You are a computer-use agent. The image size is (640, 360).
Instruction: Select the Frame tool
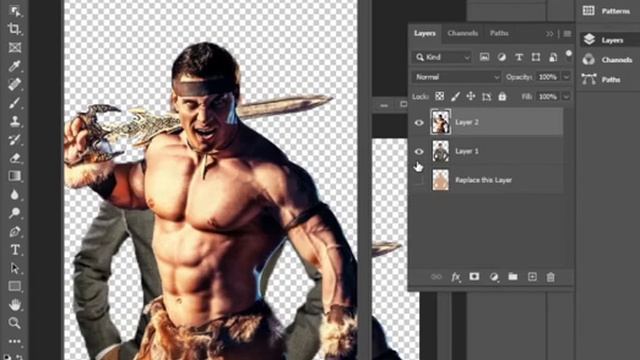coord(15,47)
